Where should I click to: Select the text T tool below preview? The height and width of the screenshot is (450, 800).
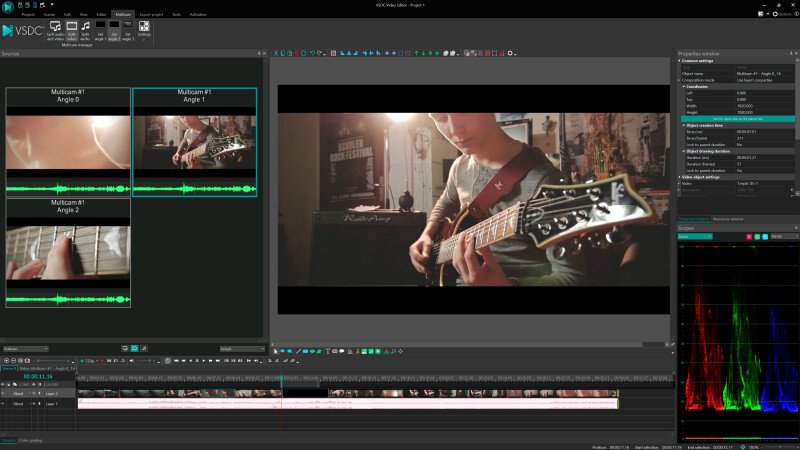(328, 351)
